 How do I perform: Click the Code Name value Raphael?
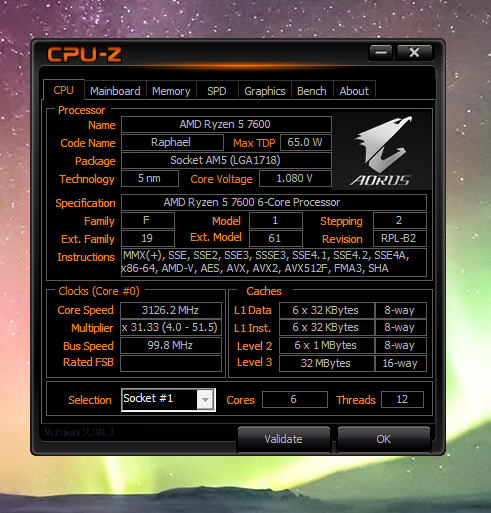172,142
